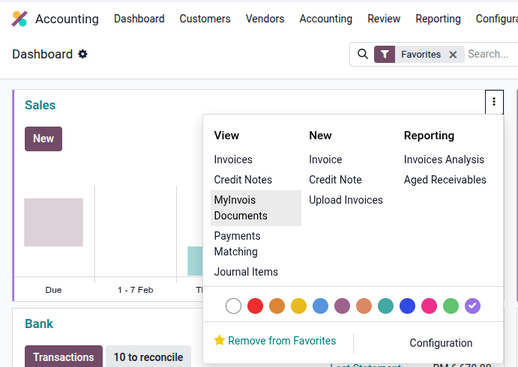
Task: Click the Sales card three-dot menu
Action: coord(494,102)
